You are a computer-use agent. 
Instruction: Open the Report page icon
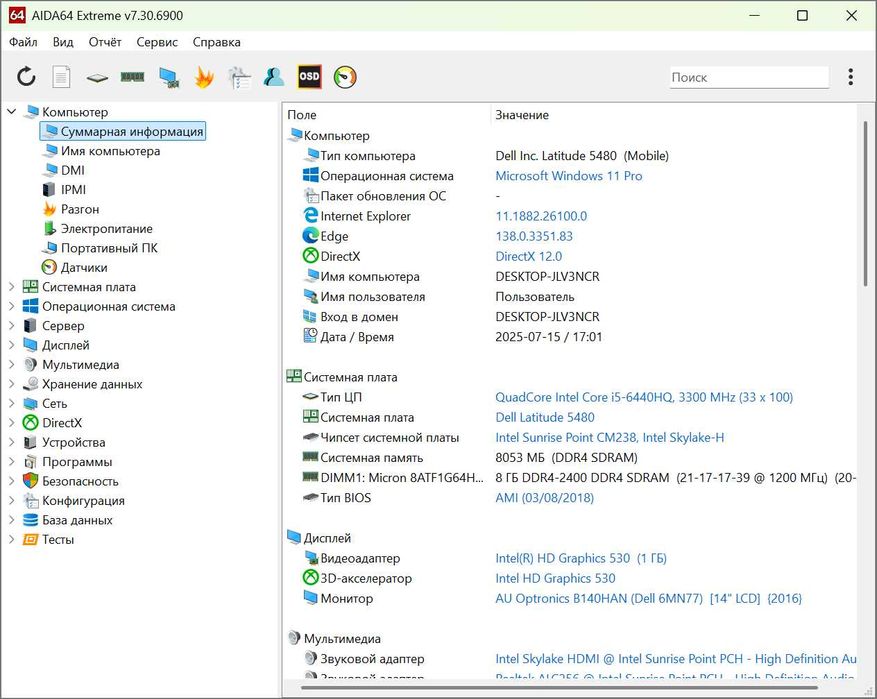point(62,77)
